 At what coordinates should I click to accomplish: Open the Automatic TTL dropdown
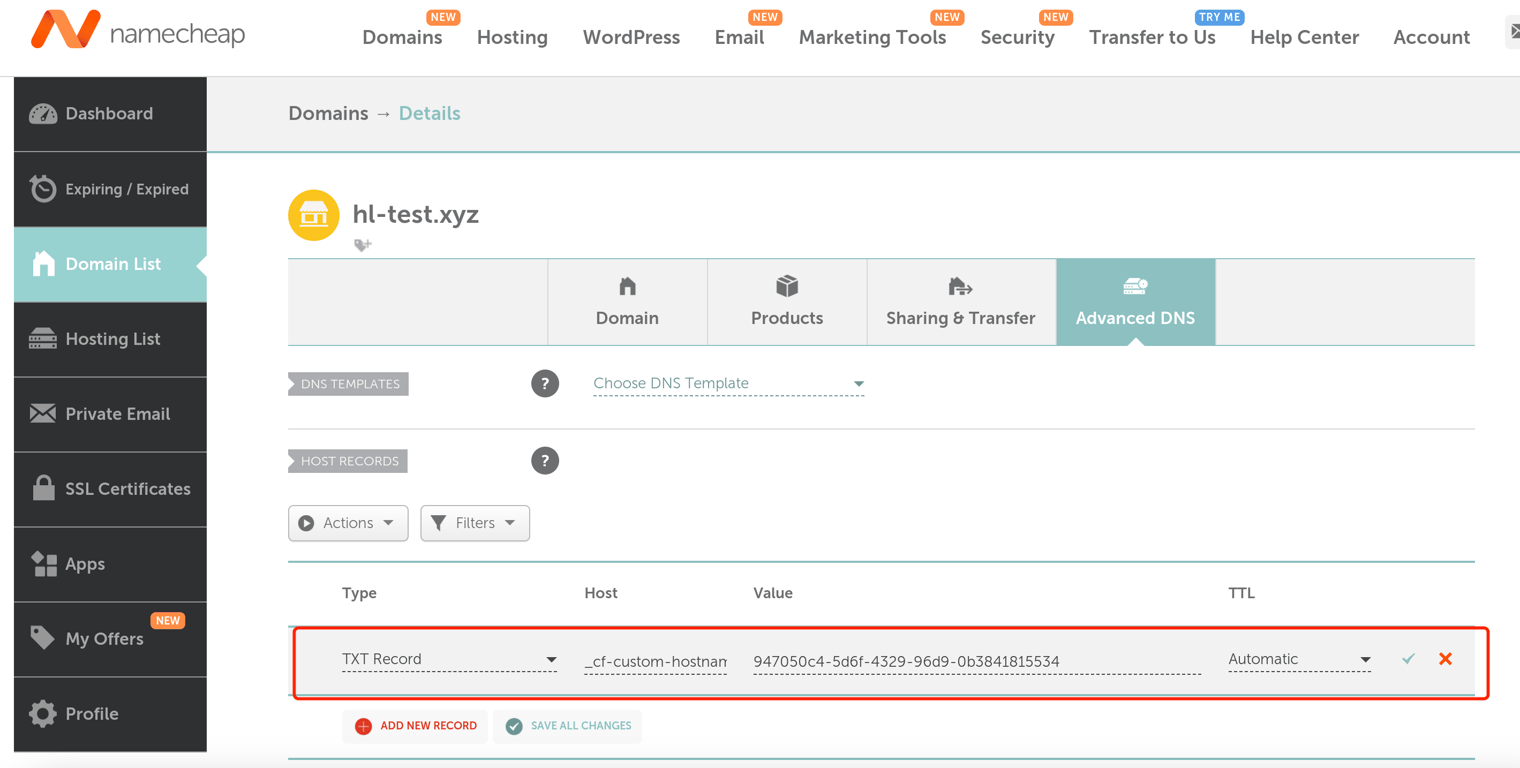(1298, 660)
